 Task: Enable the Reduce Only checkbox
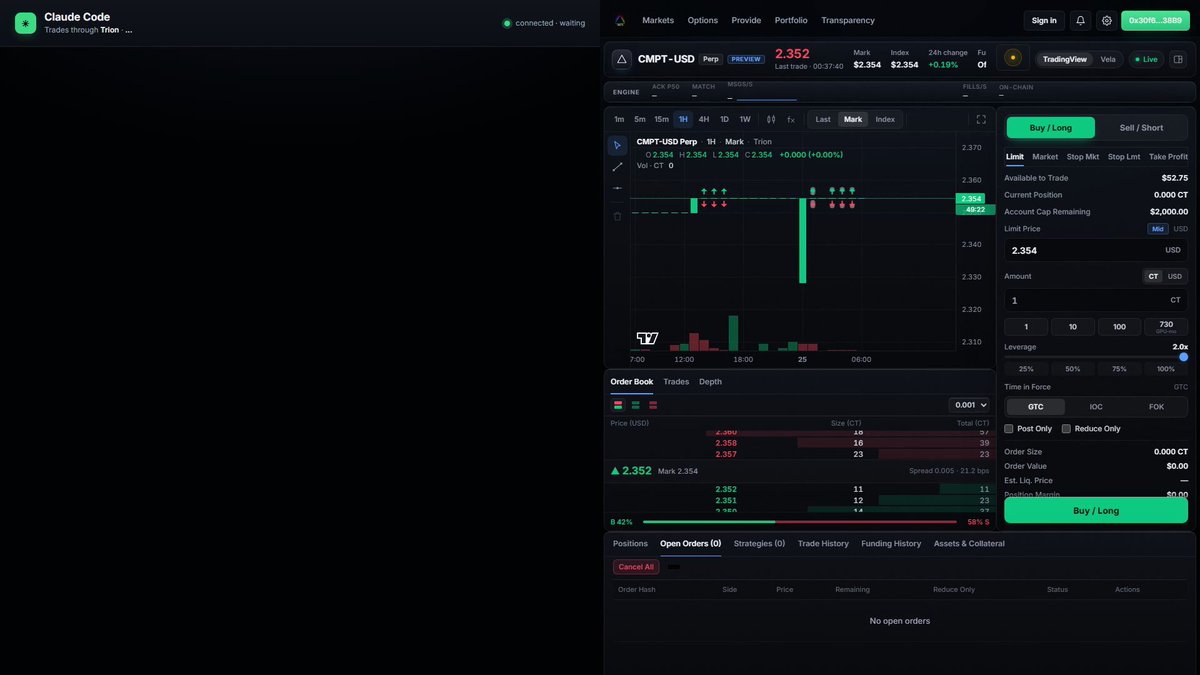coord(1066,429)
